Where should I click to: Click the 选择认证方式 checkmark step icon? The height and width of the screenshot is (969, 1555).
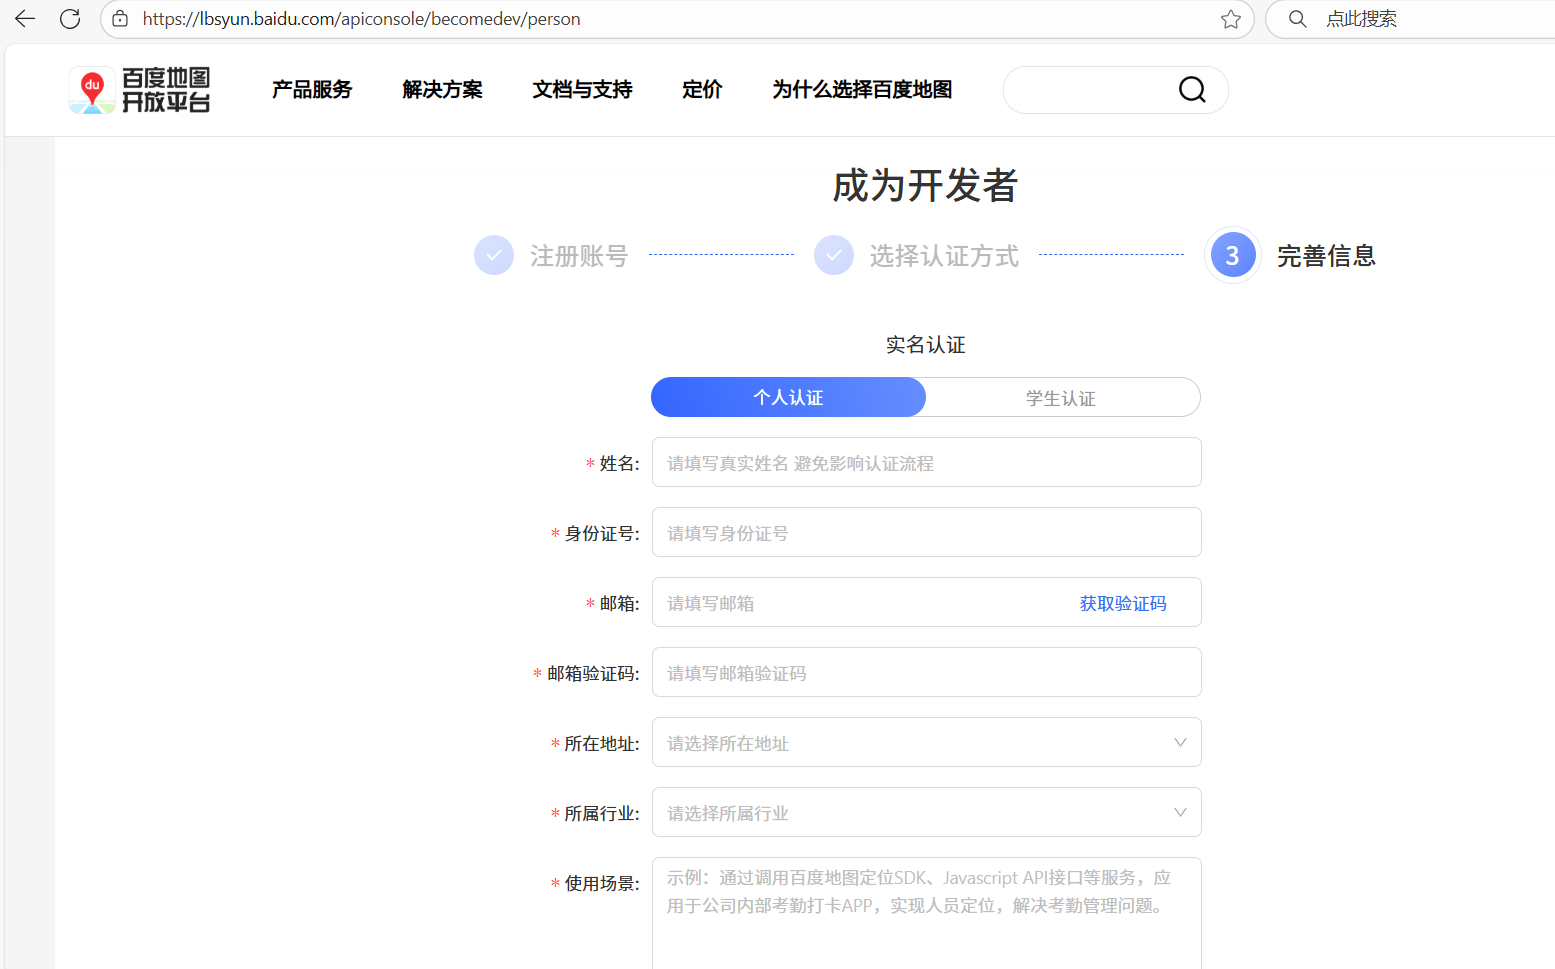[834, 256]
